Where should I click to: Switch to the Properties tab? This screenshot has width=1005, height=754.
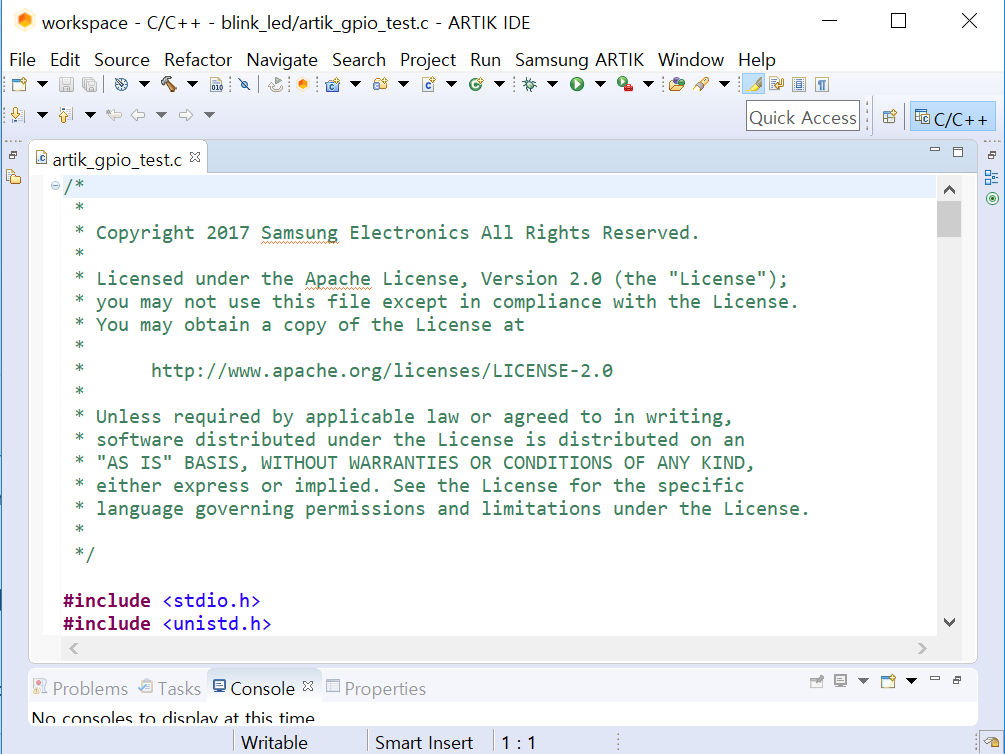coord(376,688)
